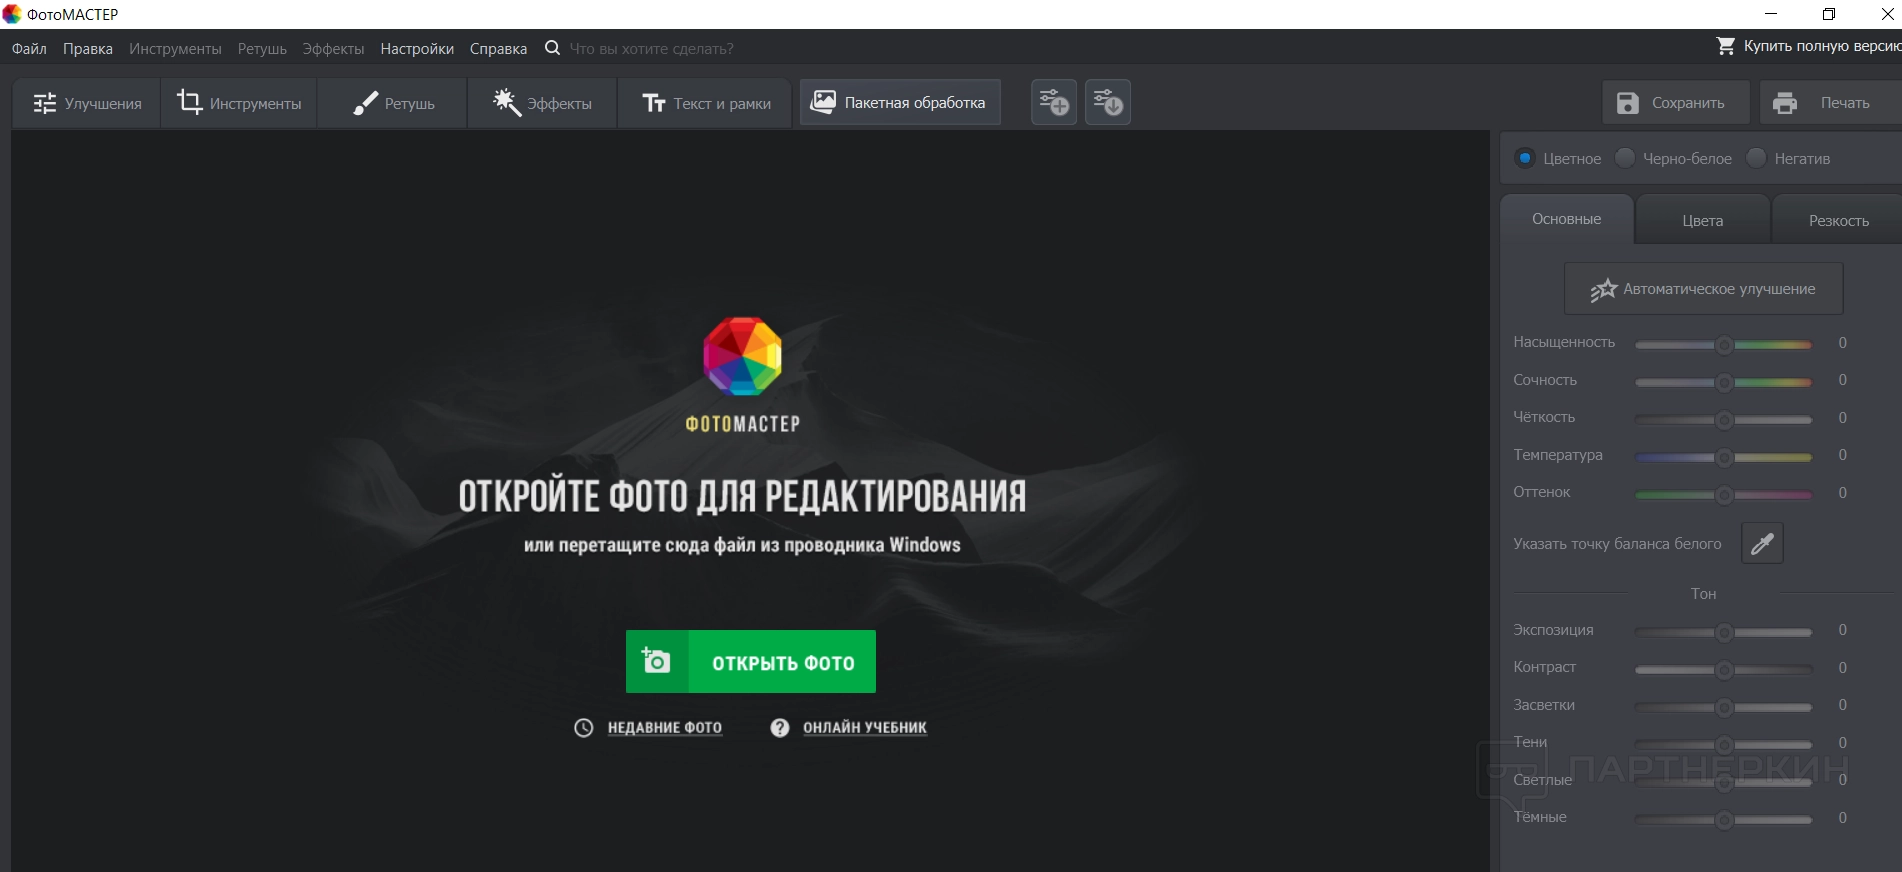Open the Настройки menu
The height and width of the screenshot is (872, 1902).
pos(417,49)
